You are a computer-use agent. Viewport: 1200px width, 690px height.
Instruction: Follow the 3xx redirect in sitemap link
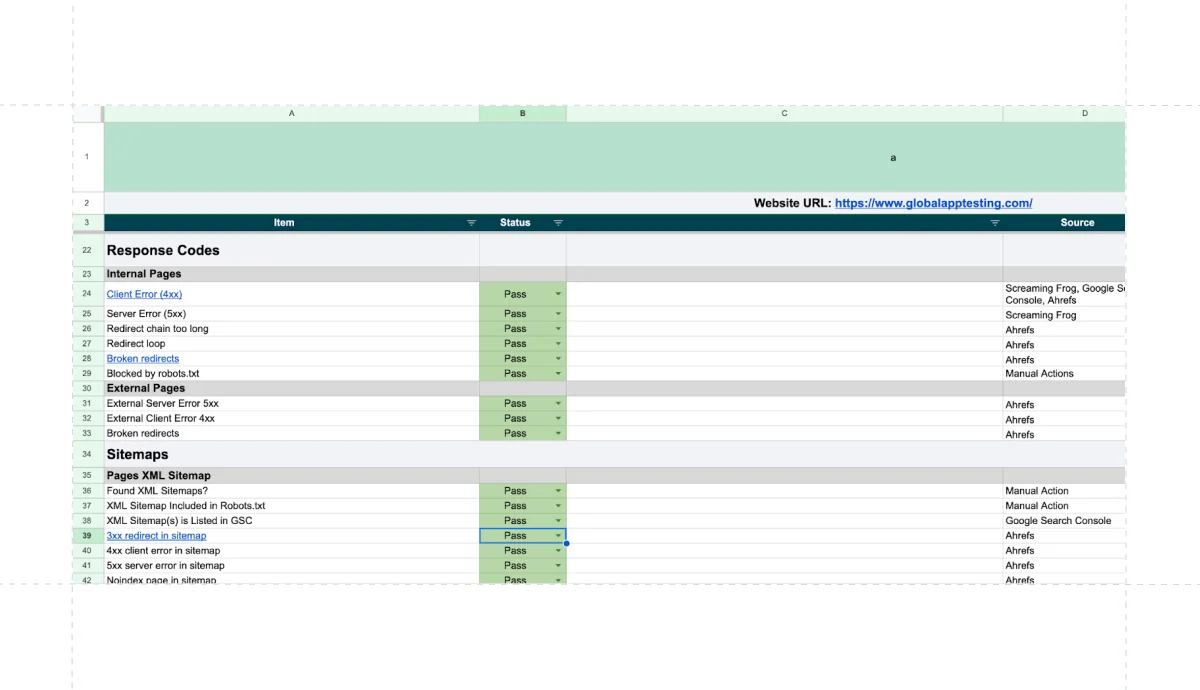156,536
